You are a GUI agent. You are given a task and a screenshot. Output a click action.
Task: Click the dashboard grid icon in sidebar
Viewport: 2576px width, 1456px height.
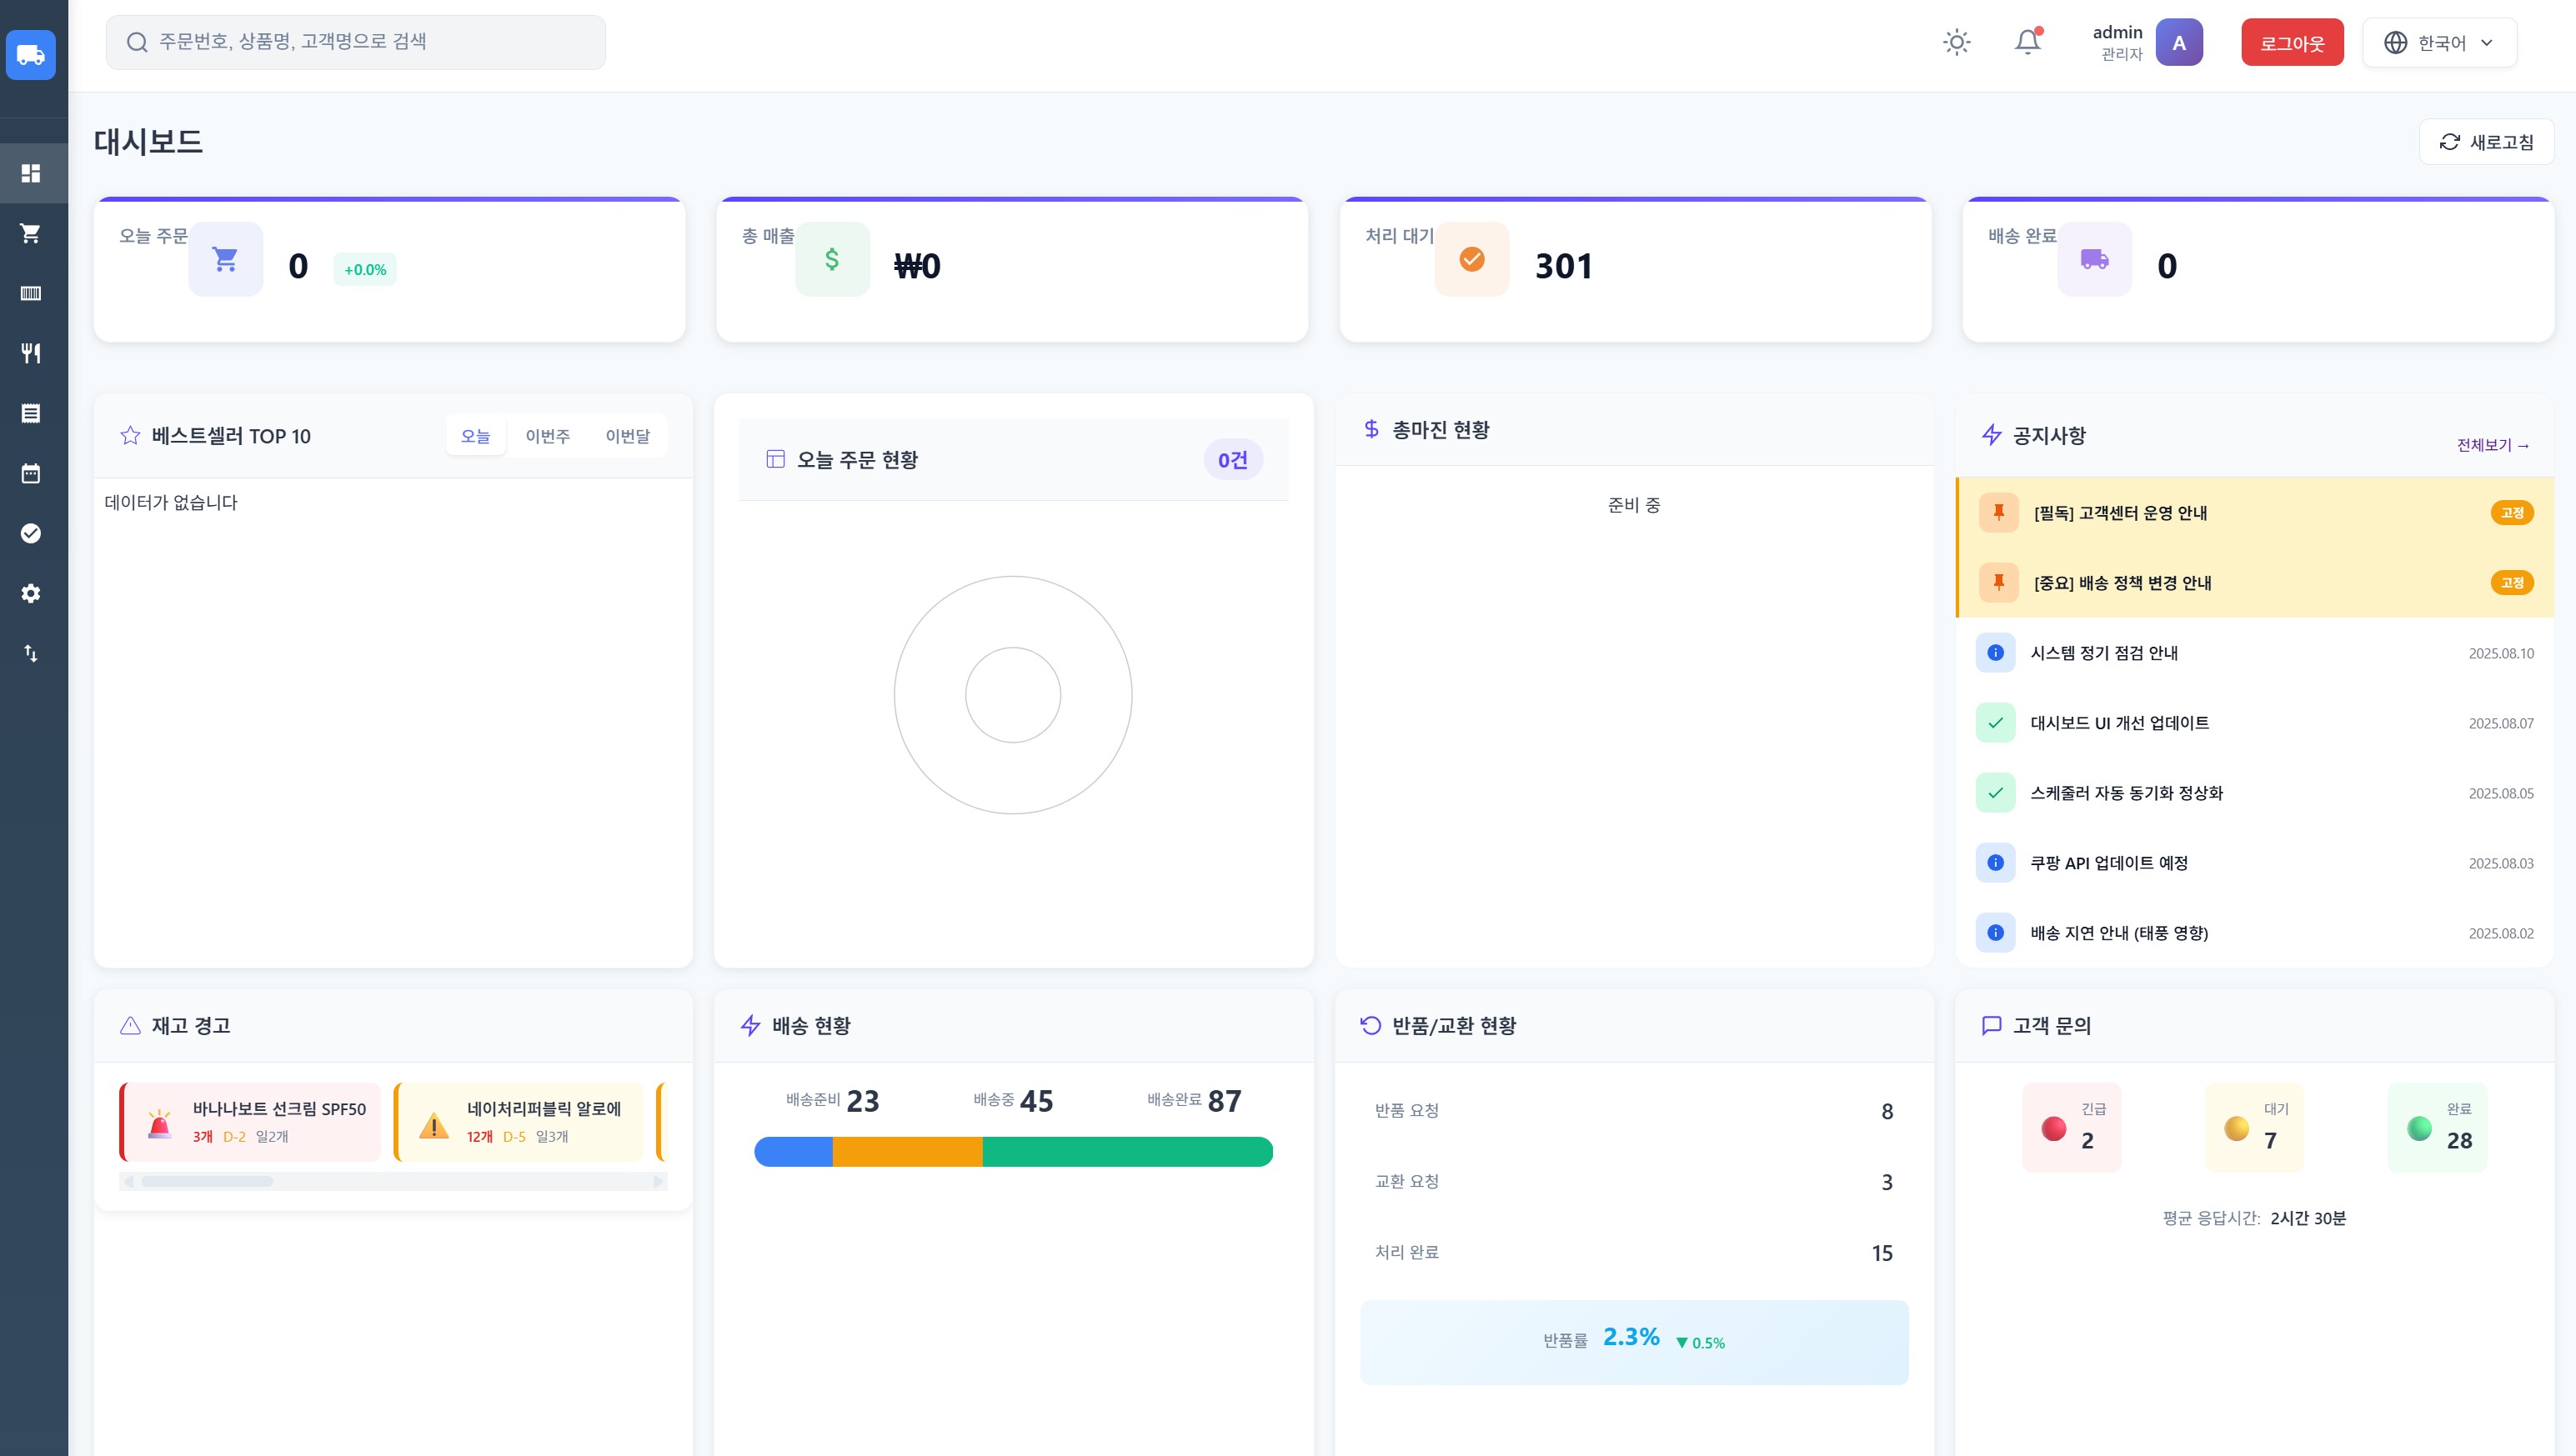coord(31,173)
